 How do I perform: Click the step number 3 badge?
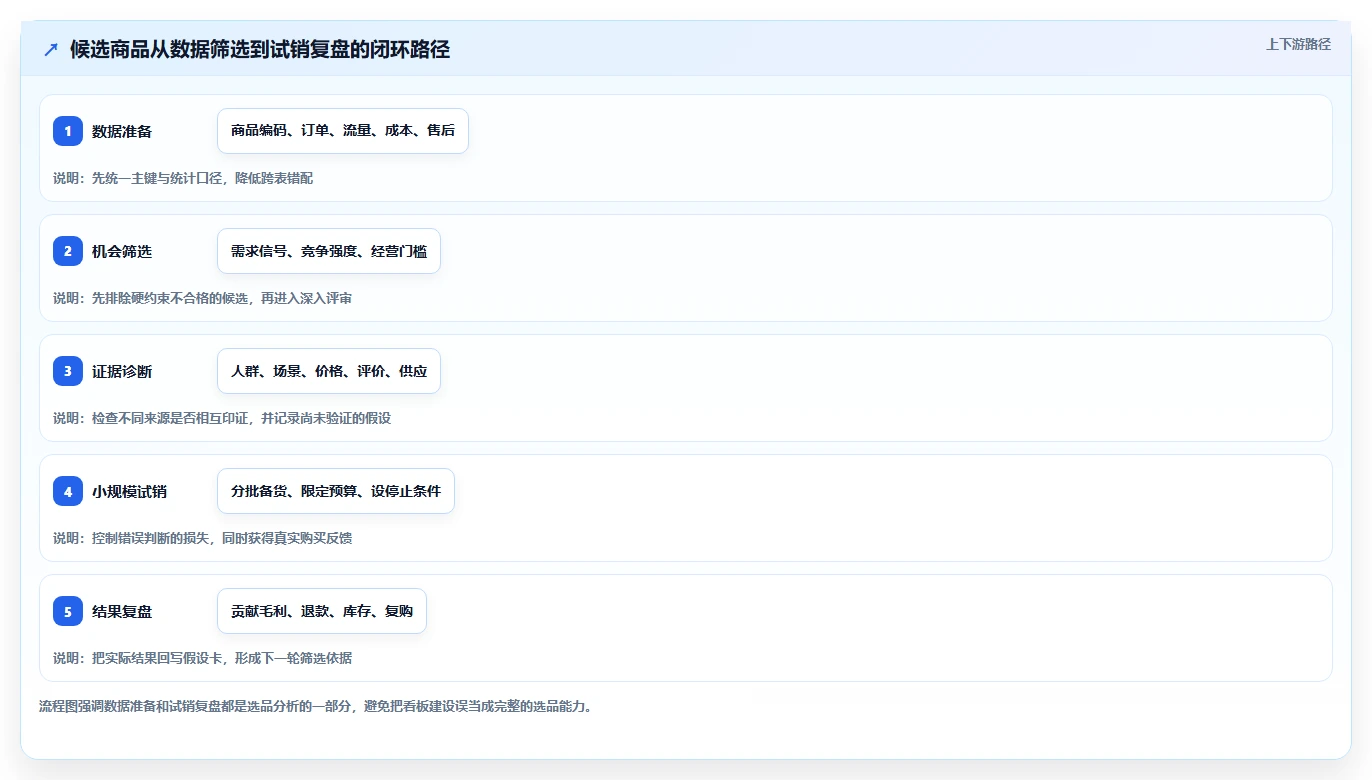pyautogui.click(x=68, y=371)
